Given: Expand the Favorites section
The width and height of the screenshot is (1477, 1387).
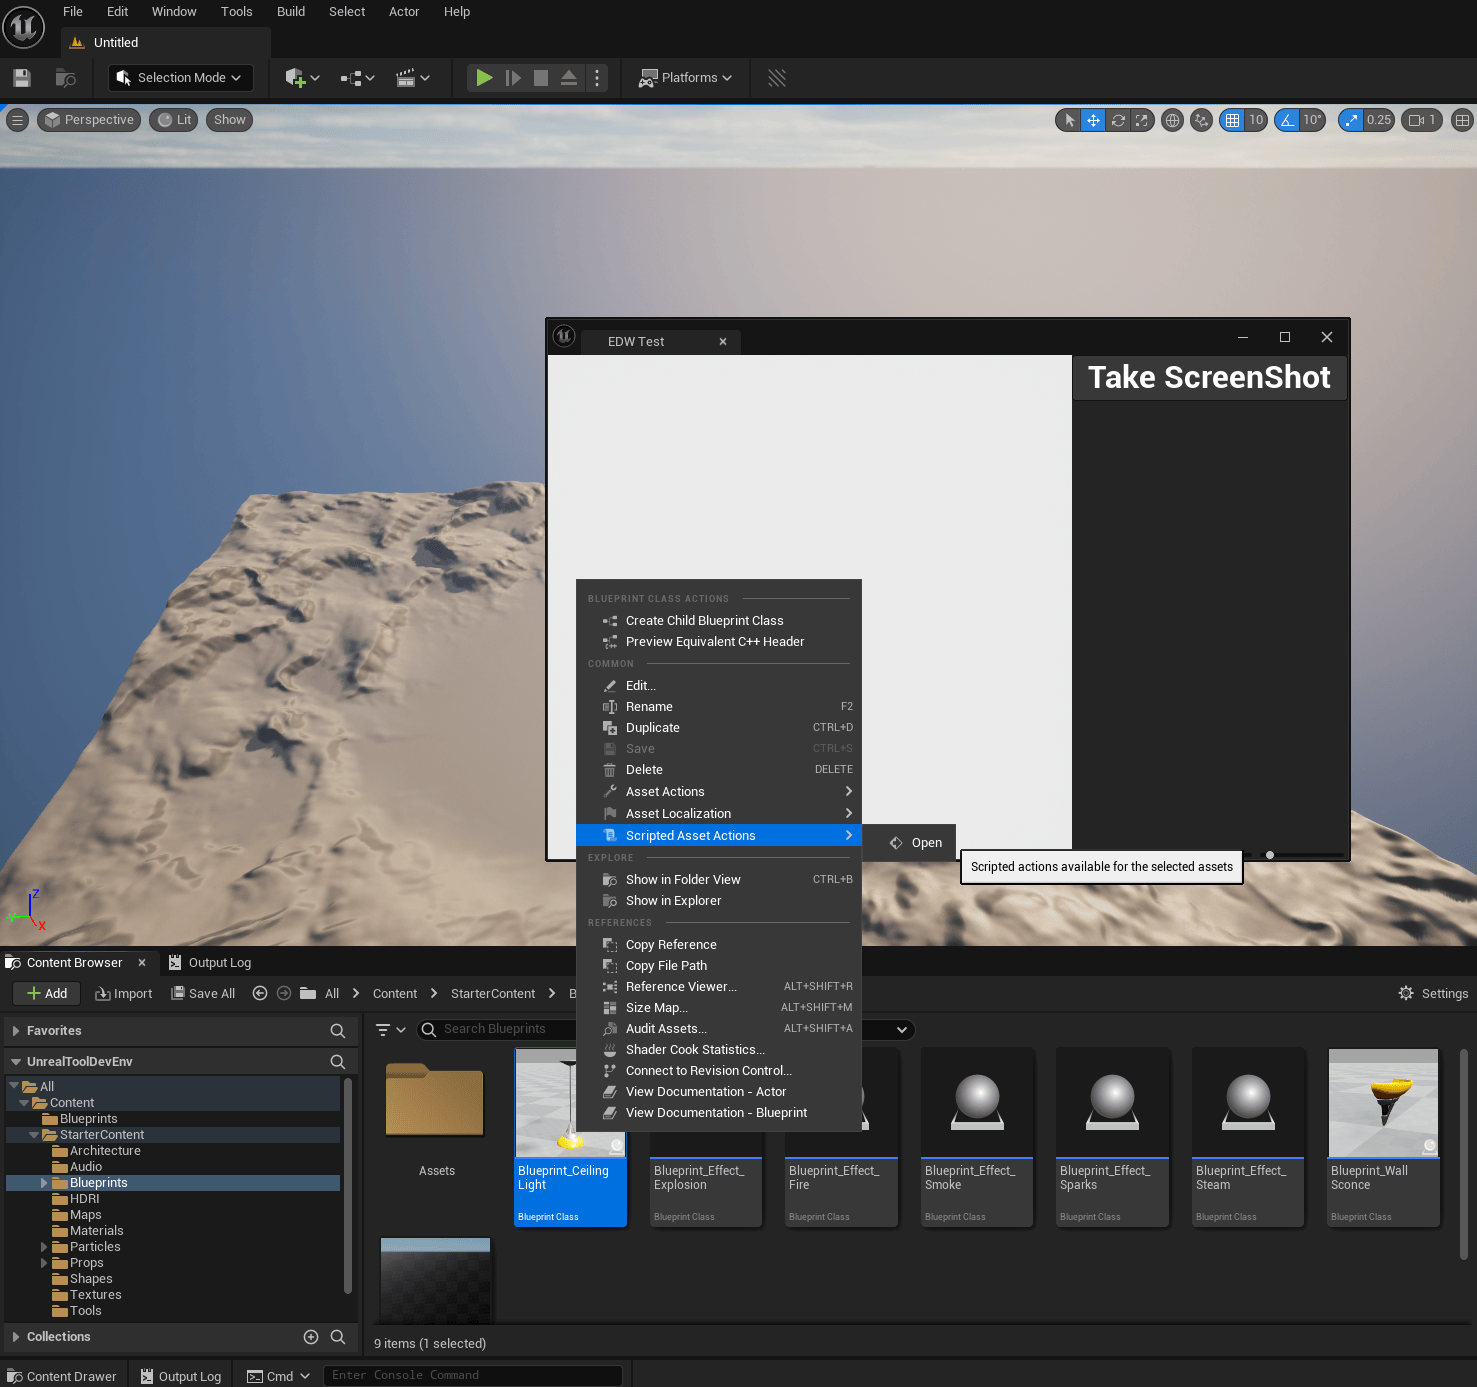Looking at the screenshot, I should (x=16, y=1031).
